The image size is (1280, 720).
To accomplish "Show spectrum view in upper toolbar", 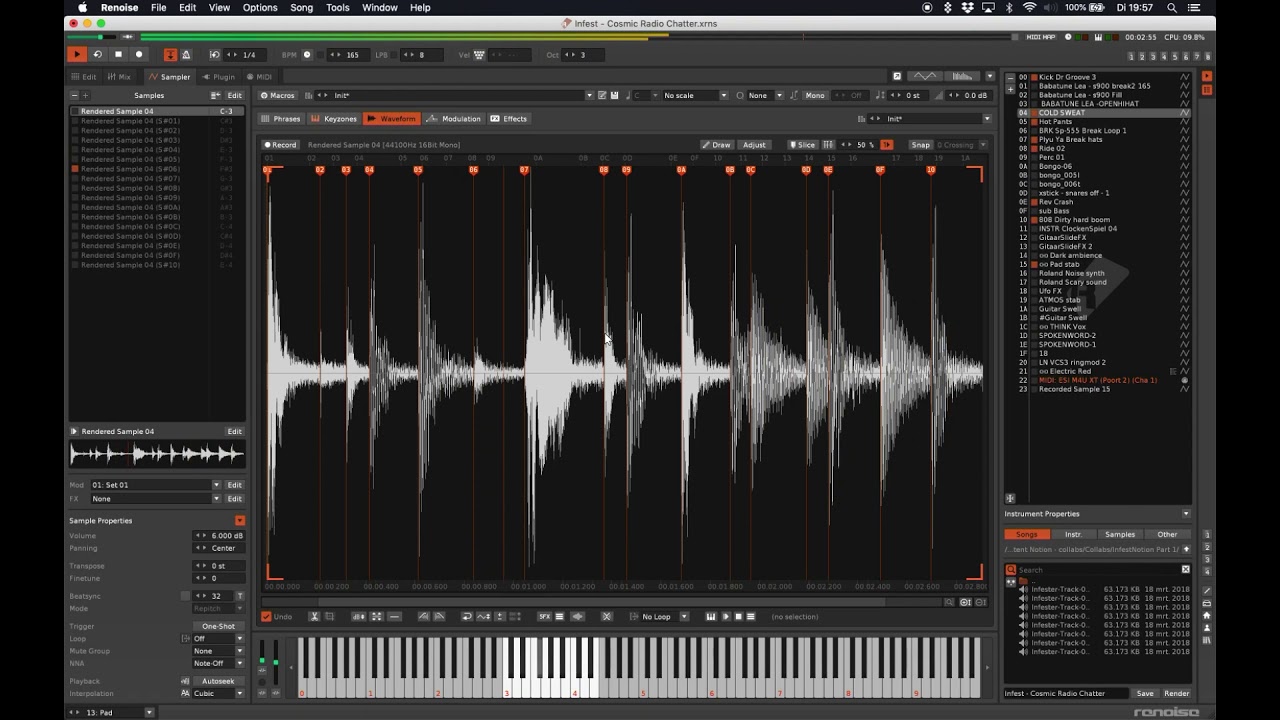I will tap(962, 76).
